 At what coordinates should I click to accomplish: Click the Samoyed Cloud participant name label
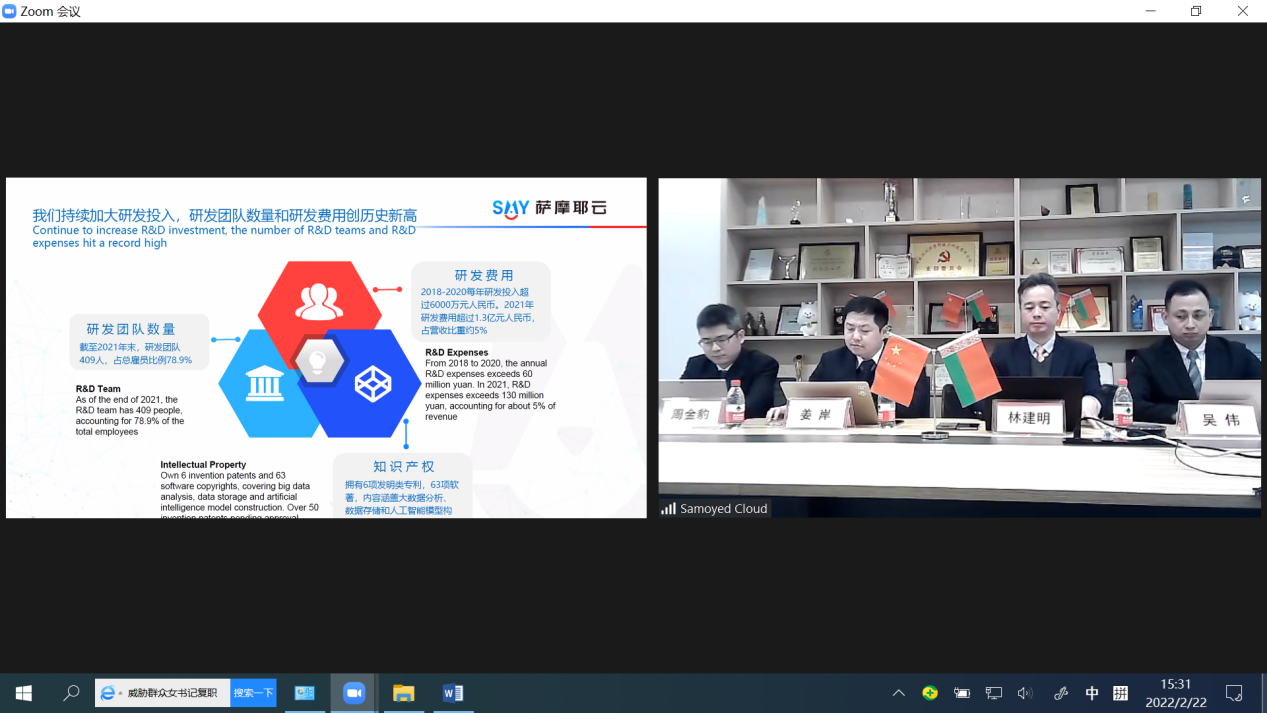(723, 509)
